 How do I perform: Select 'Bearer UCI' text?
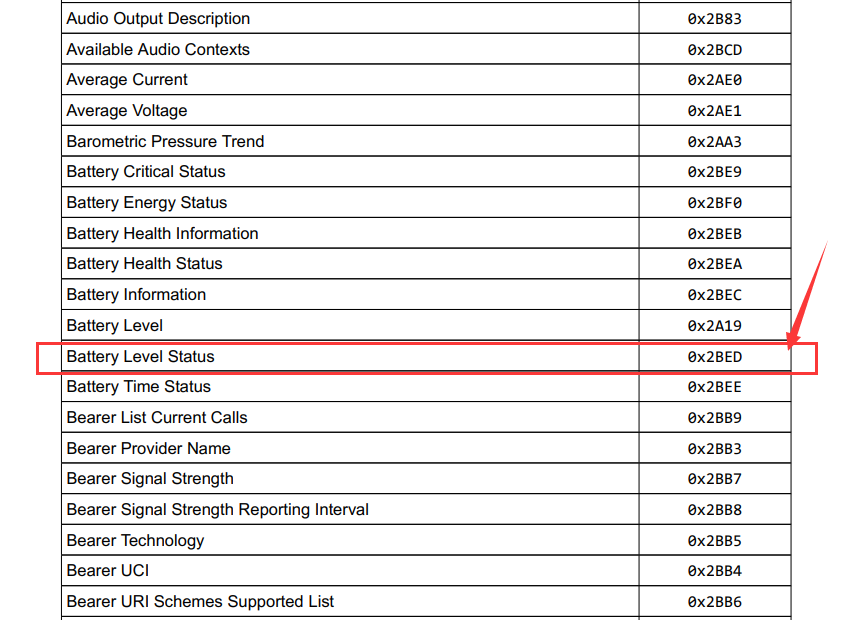pos(108,570)
